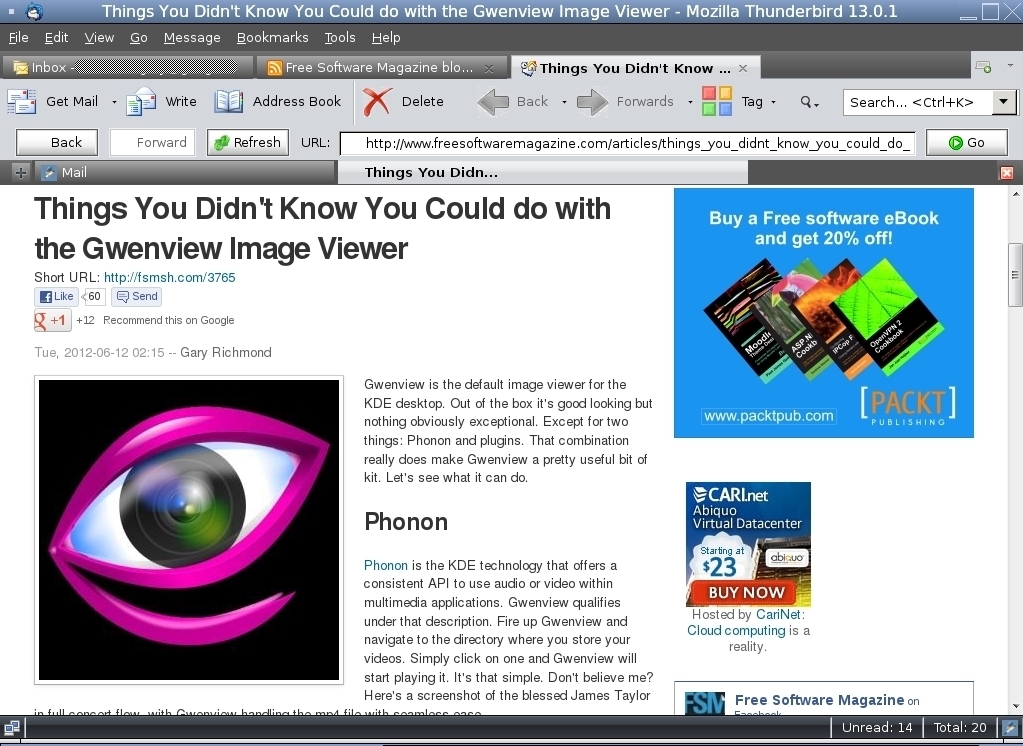Click the CARI.net Buy Now ad

click(x=748, y=544)
